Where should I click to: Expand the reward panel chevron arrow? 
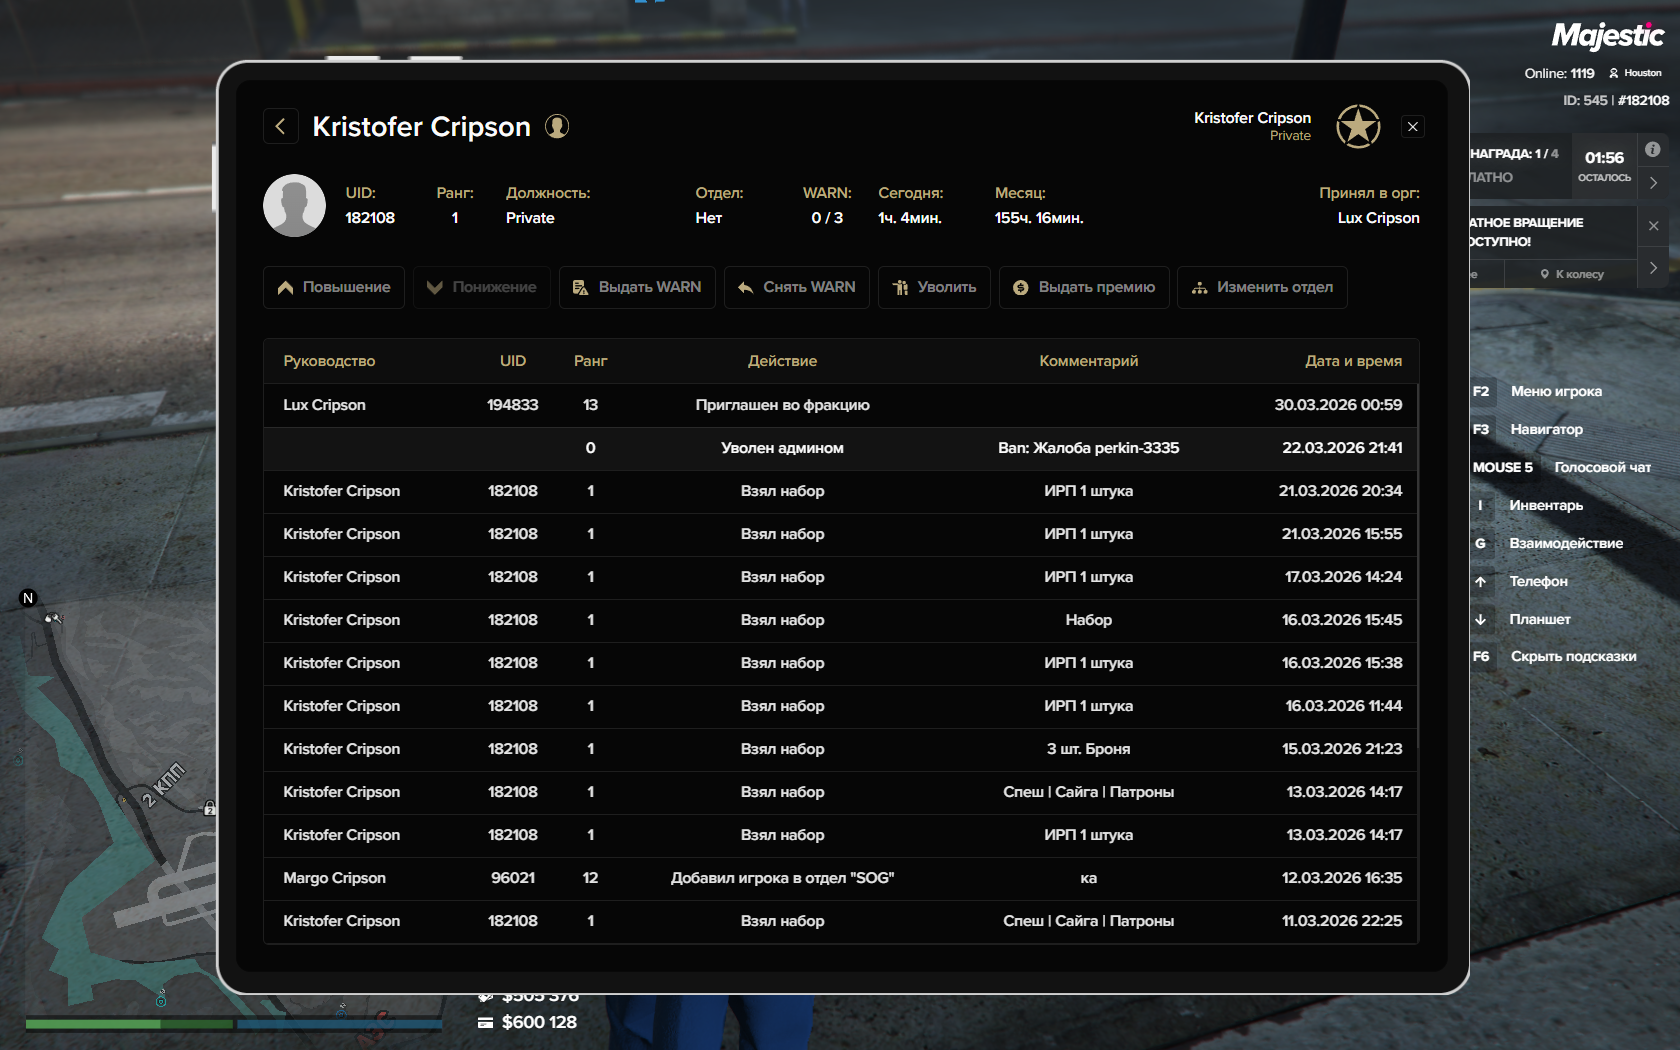[x=1653, y=183]
